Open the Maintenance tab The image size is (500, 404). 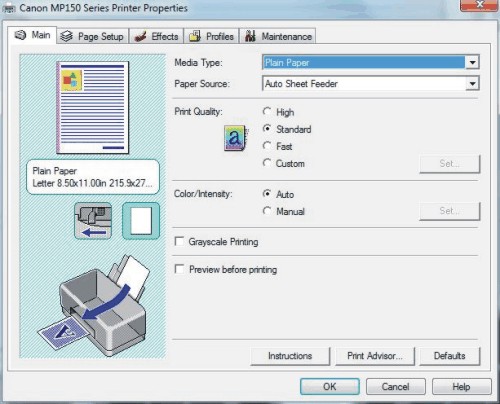tap(278, 36)
